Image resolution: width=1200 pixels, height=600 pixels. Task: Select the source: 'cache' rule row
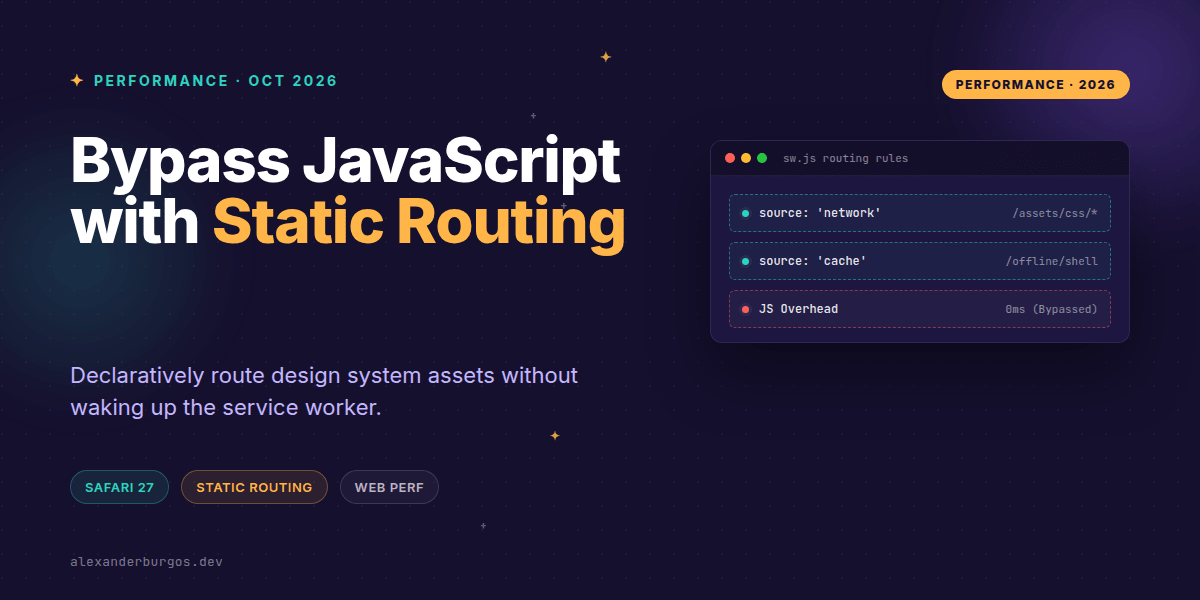[x=920, y=261]
